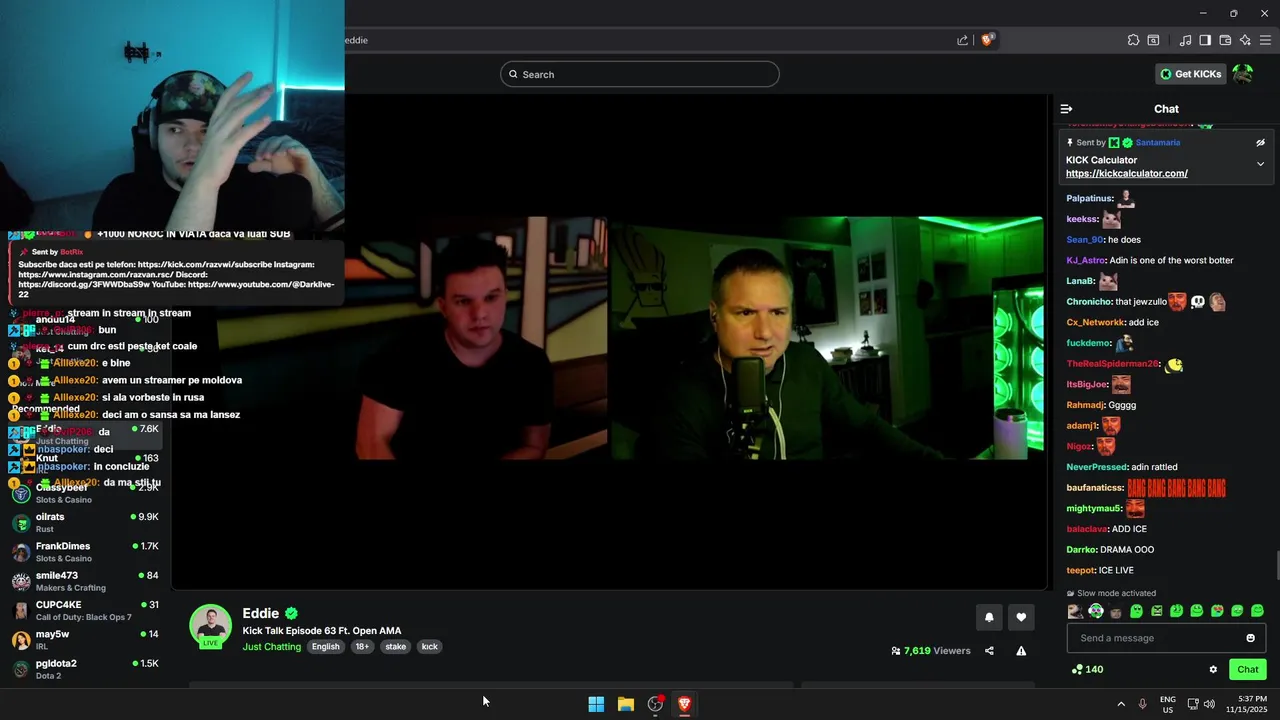Open the Just Chatting category link

coord(272,647)
